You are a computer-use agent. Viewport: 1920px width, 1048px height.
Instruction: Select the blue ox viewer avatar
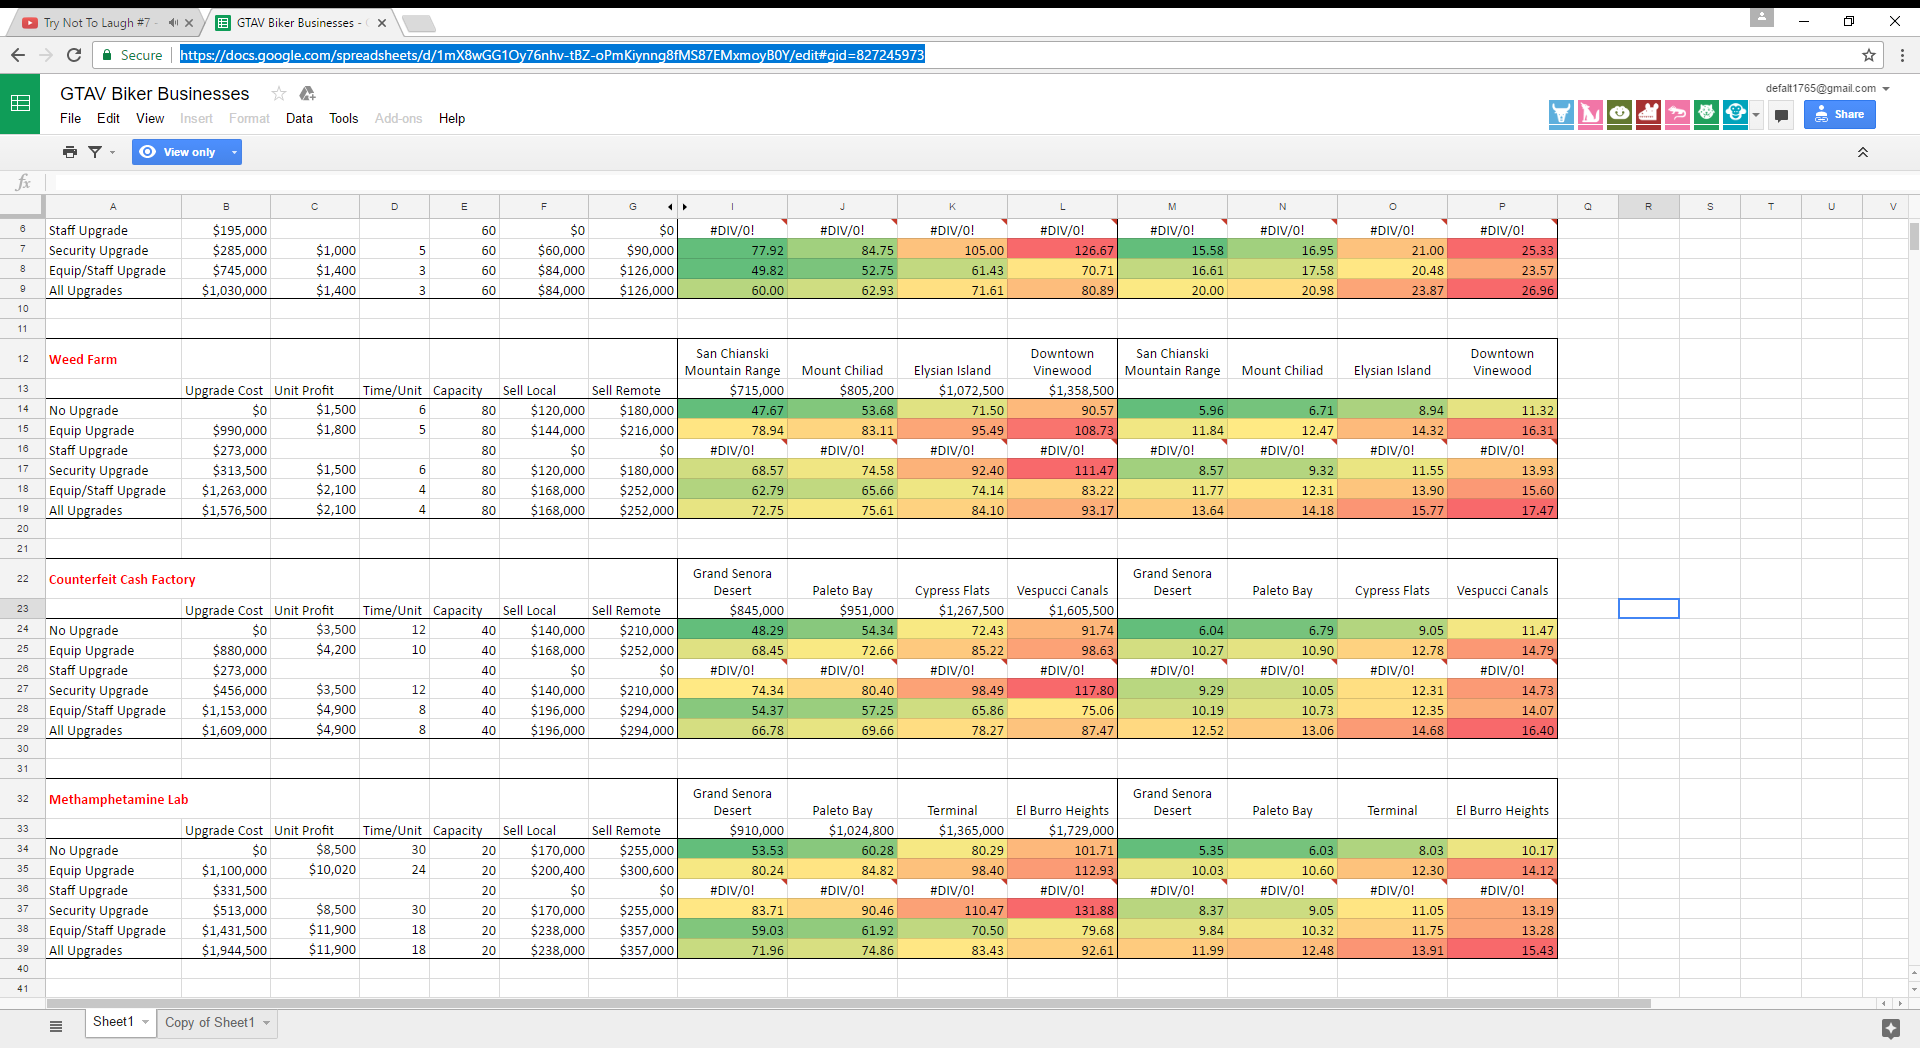click(1561, 114)
